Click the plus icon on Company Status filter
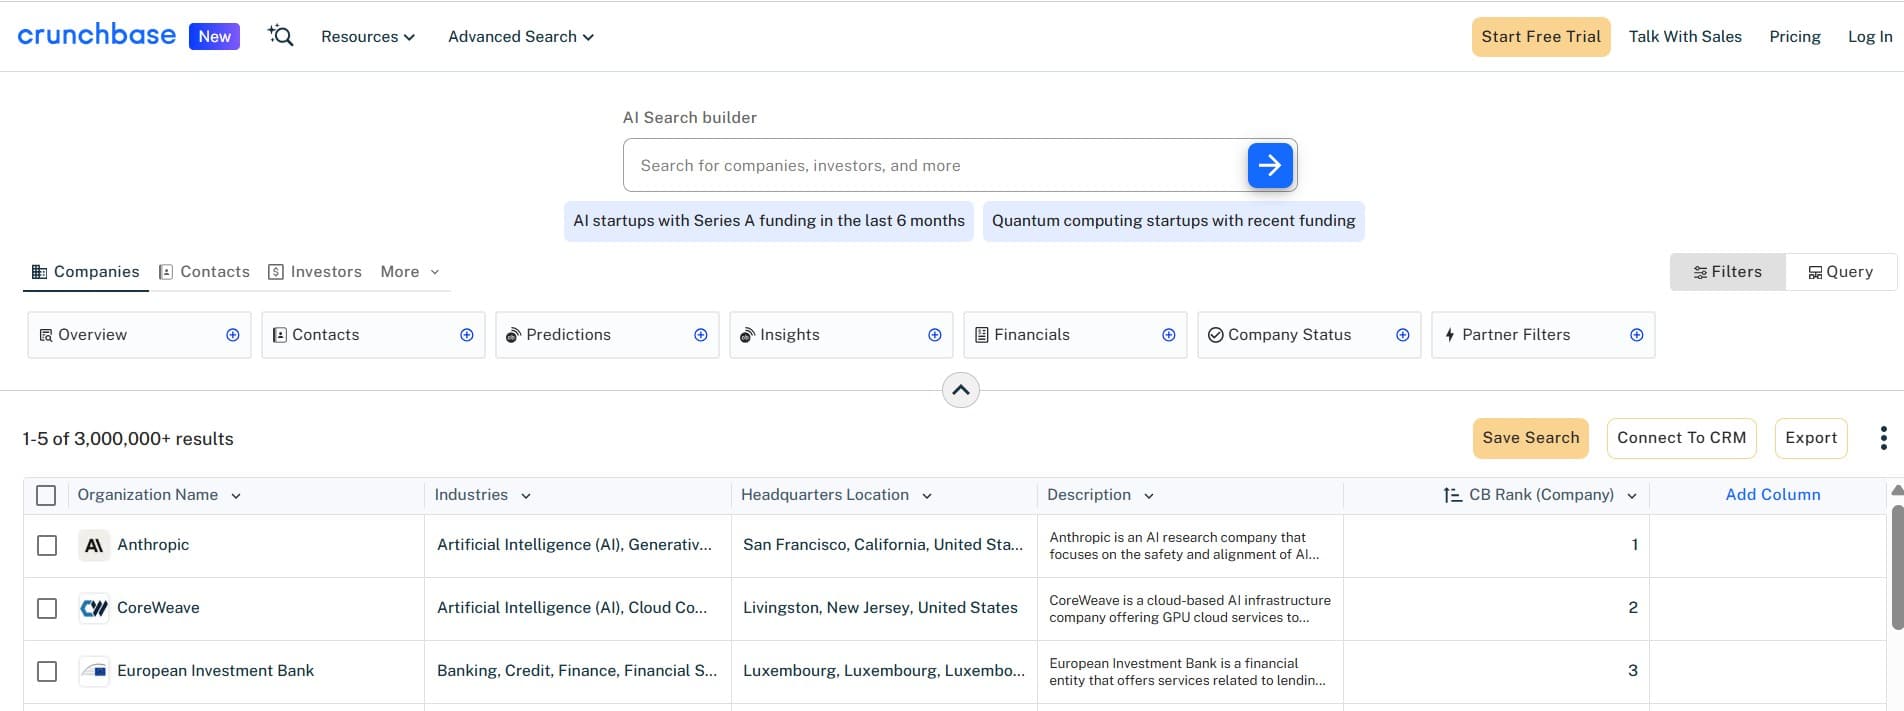 click(x=1403, y=335)
